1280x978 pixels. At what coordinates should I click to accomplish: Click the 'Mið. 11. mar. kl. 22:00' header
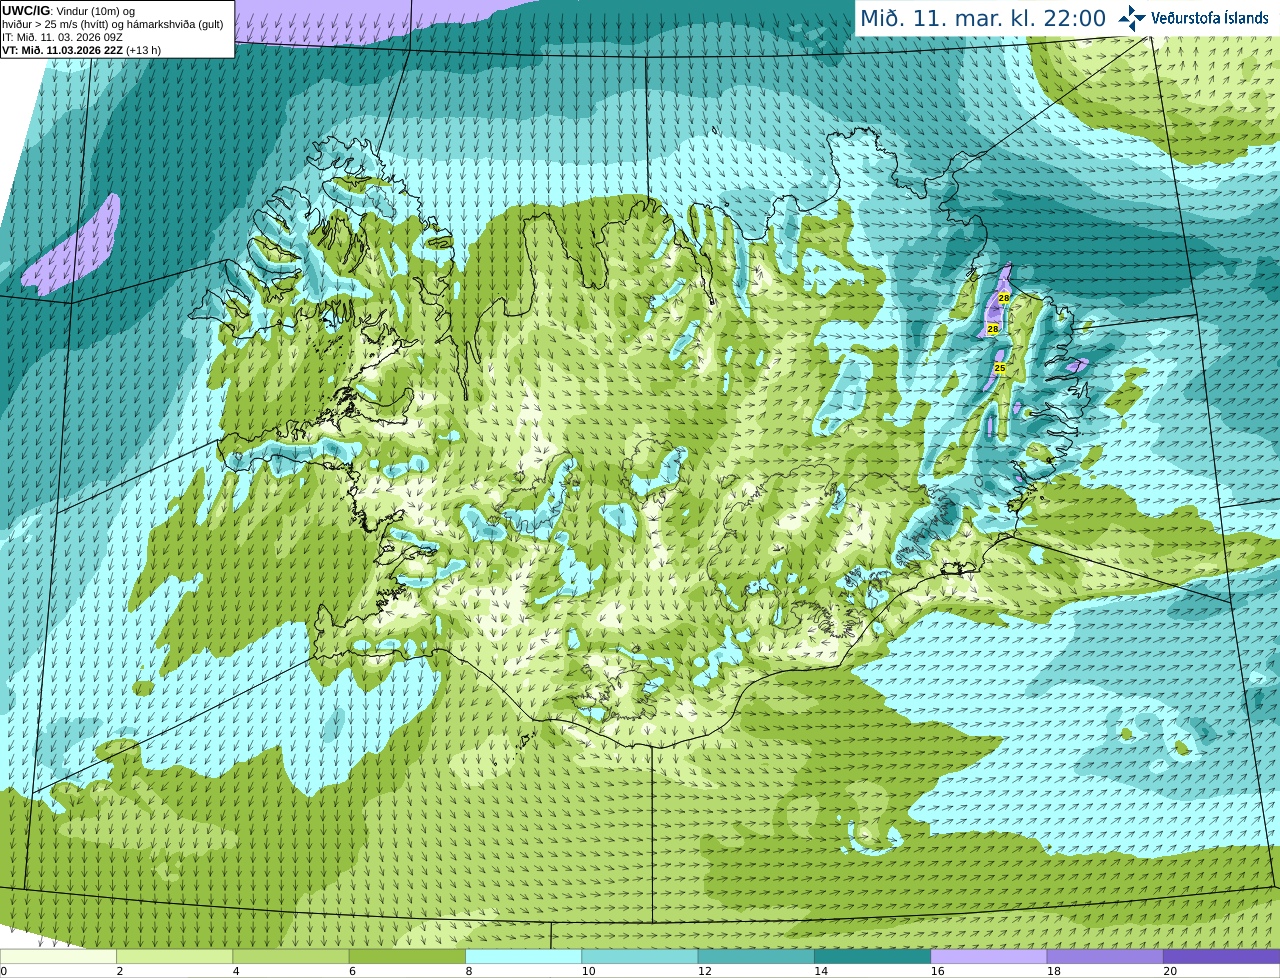pos(983,18)
